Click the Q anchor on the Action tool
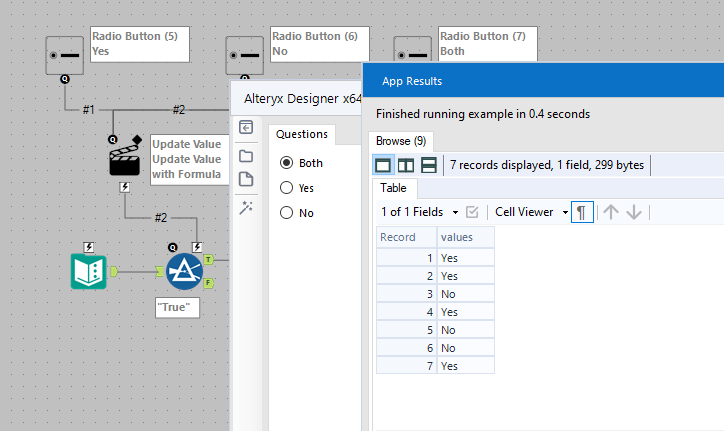 (113, 139)
